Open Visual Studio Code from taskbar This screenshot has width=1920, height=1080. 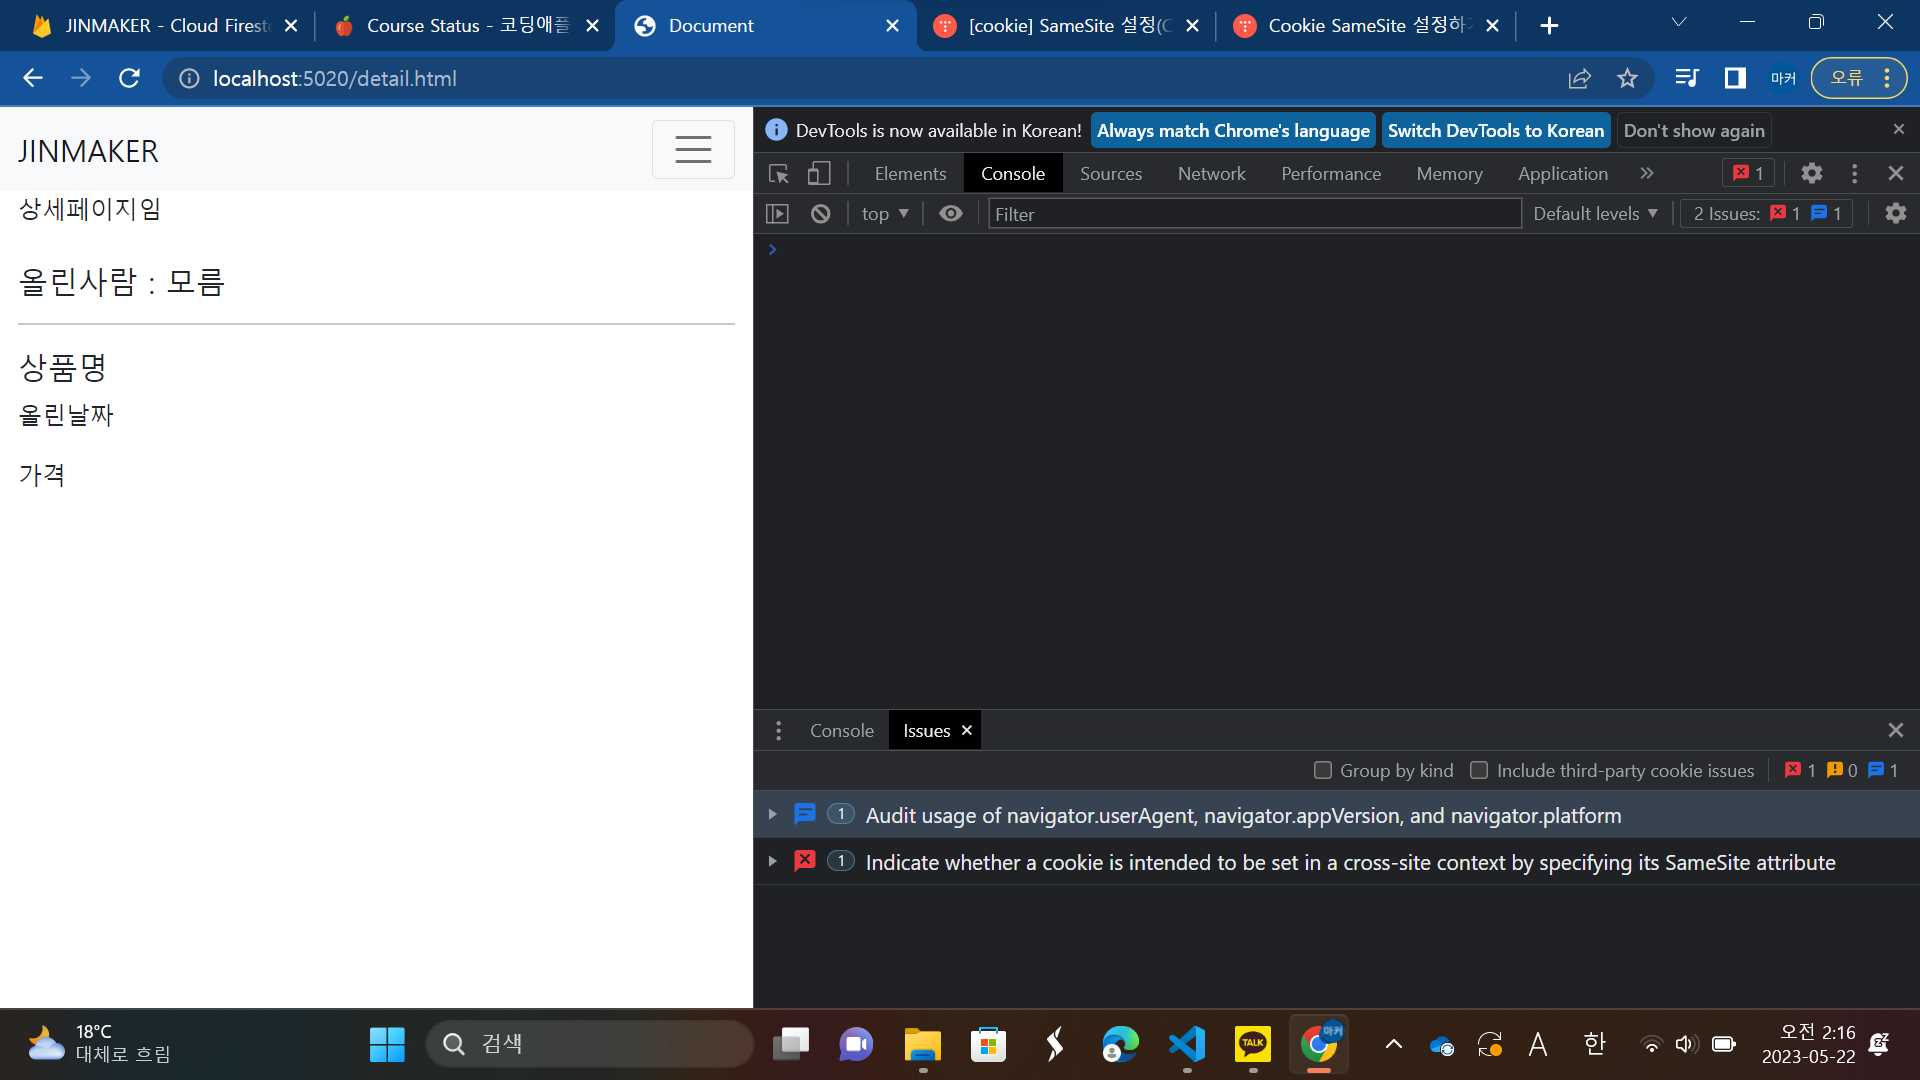pos(1187,1044)
